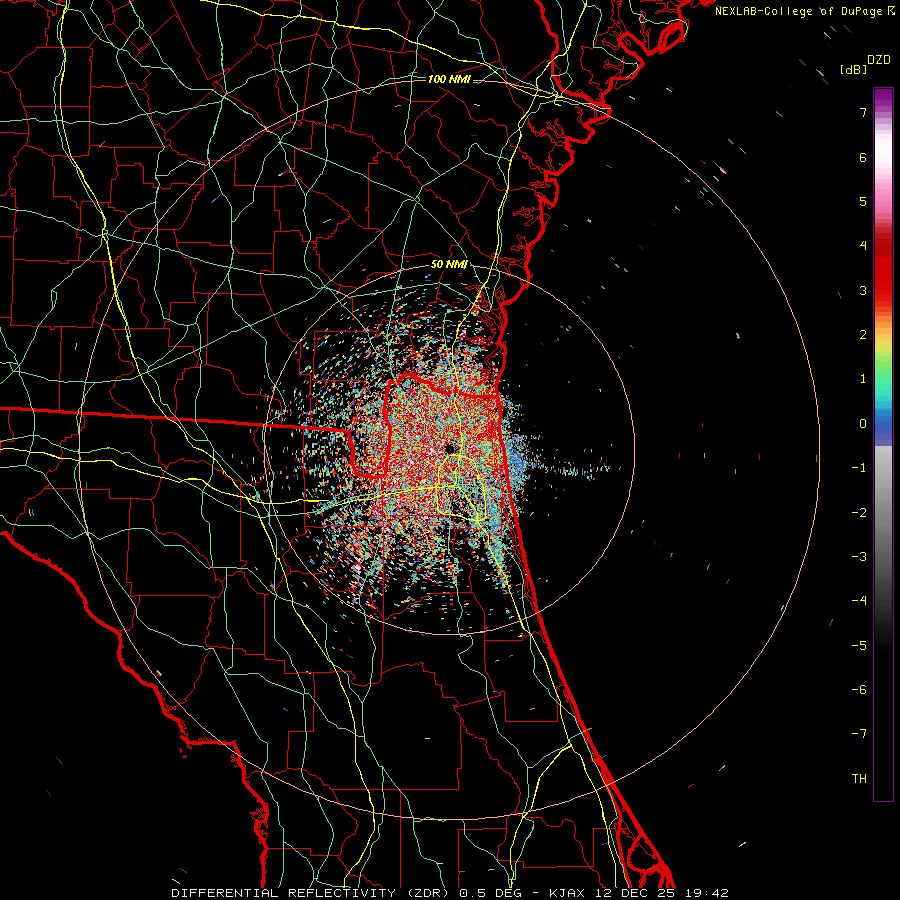Click the red 3 dB band of color bar
This screenshot has width=900, height=900.
[x=883, y=290]
